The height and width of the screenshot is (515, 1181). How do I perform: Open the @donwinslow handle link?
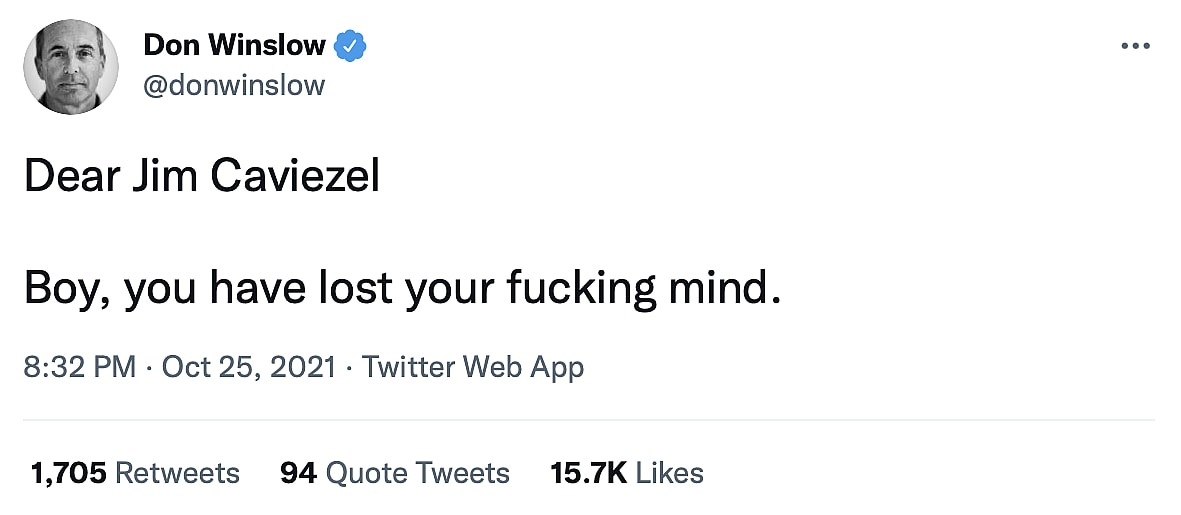[x=234, y=85]
